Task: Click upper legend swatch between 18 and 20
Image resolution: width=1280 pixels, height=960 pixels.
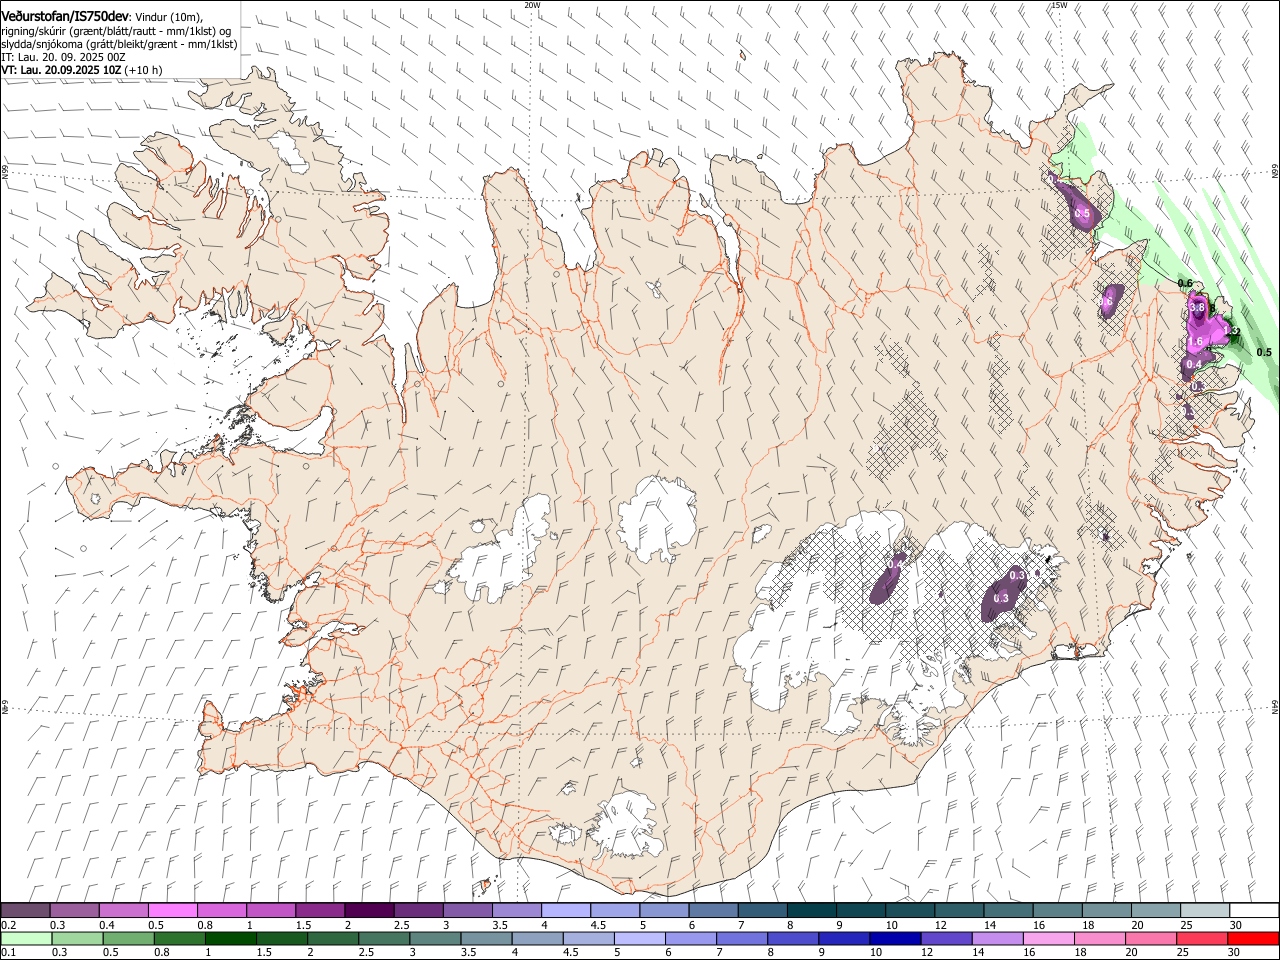Action: click(x=1105, y=911)
